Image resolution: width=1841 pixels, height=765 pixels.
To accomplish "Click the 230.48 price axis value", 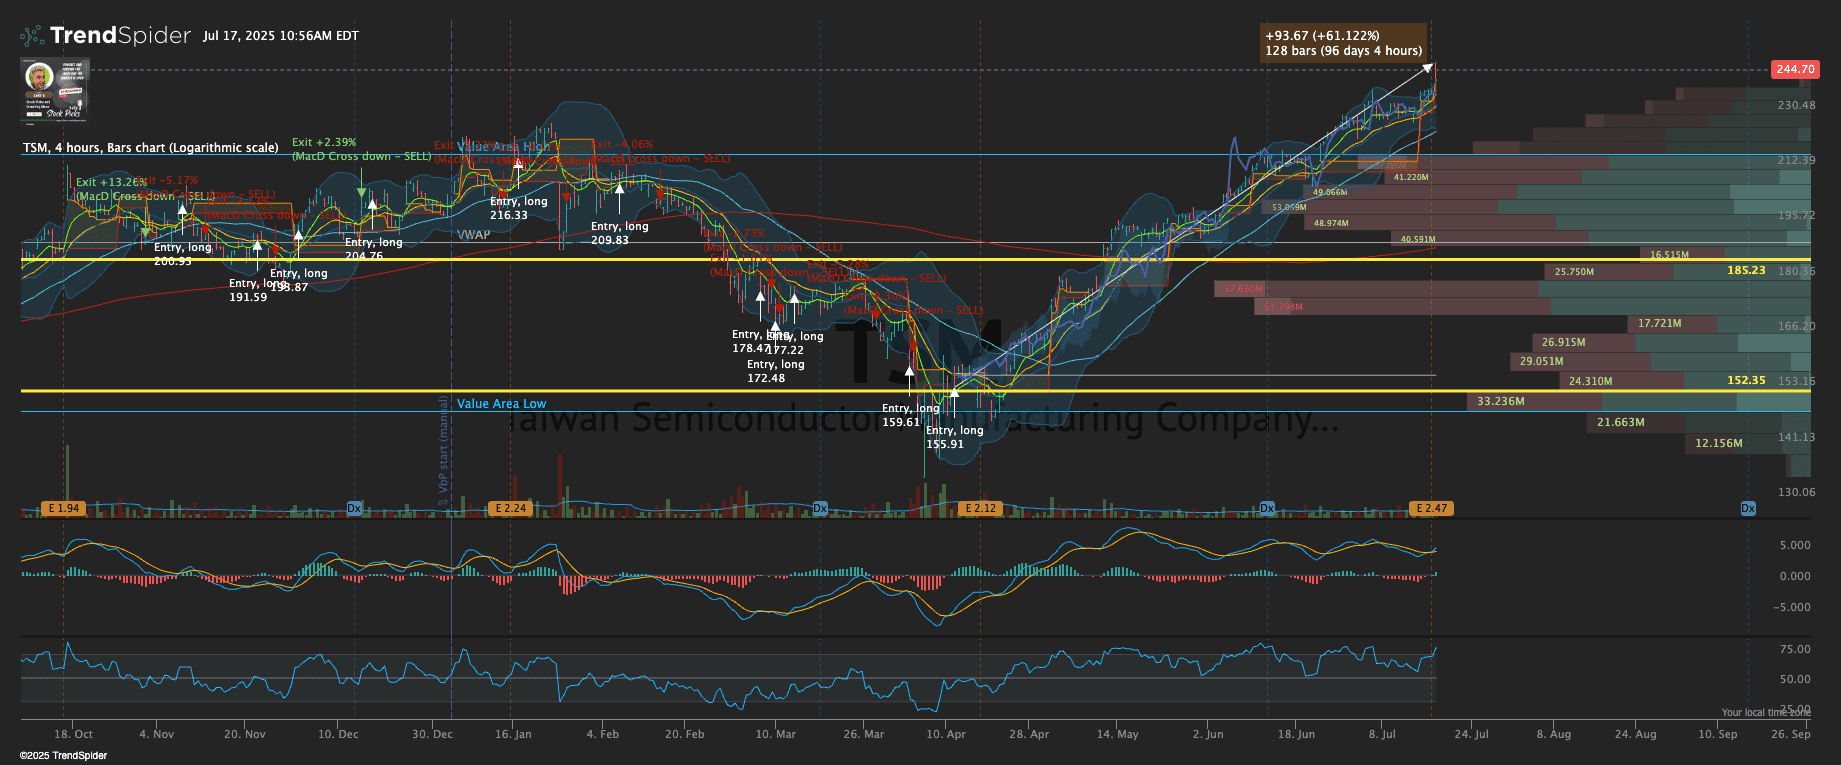I will tap(1796, 106).
